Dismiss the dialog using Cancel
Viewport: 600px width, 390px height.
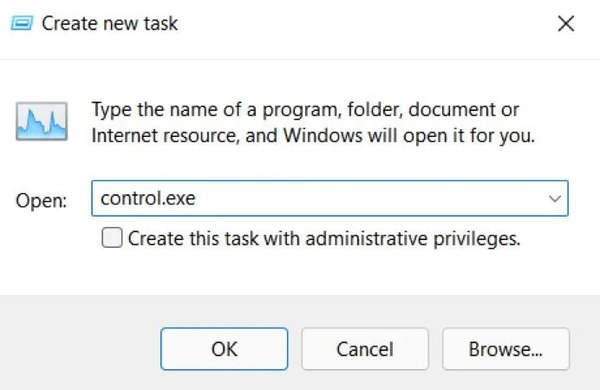(x=365, y=349)
